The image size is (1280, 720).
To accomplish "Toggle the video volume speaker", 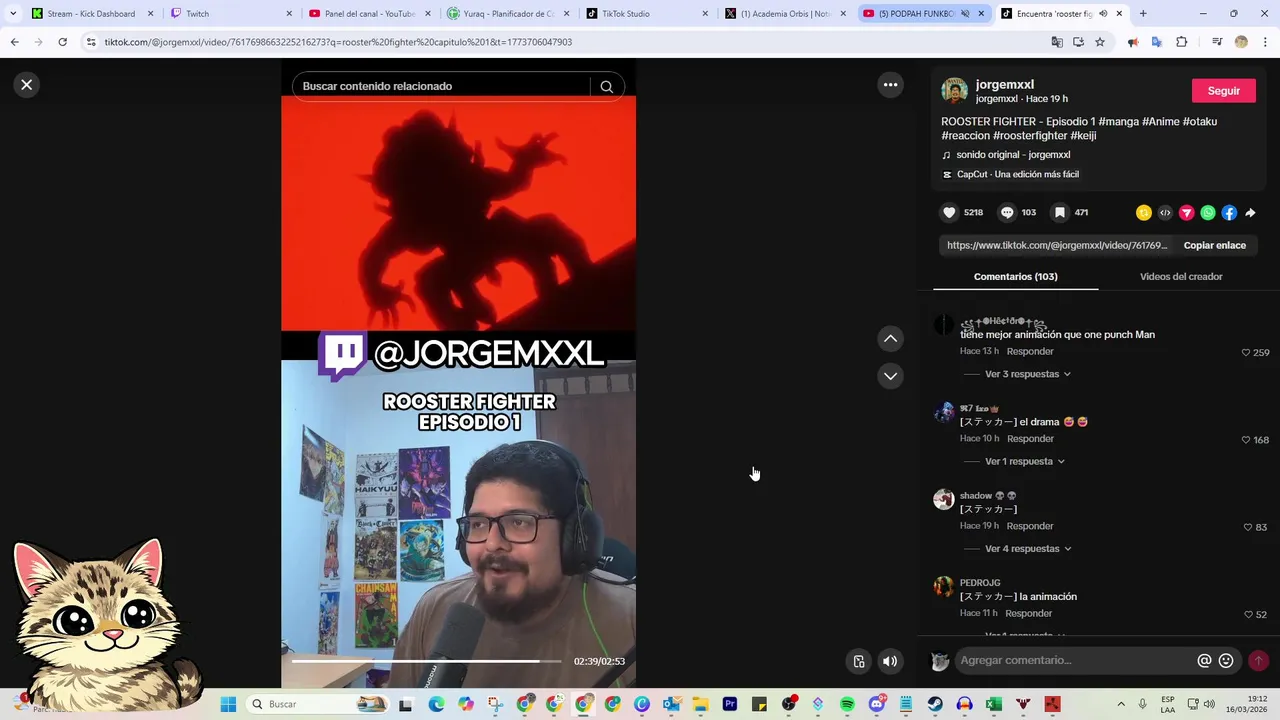I will coord(889,661).
